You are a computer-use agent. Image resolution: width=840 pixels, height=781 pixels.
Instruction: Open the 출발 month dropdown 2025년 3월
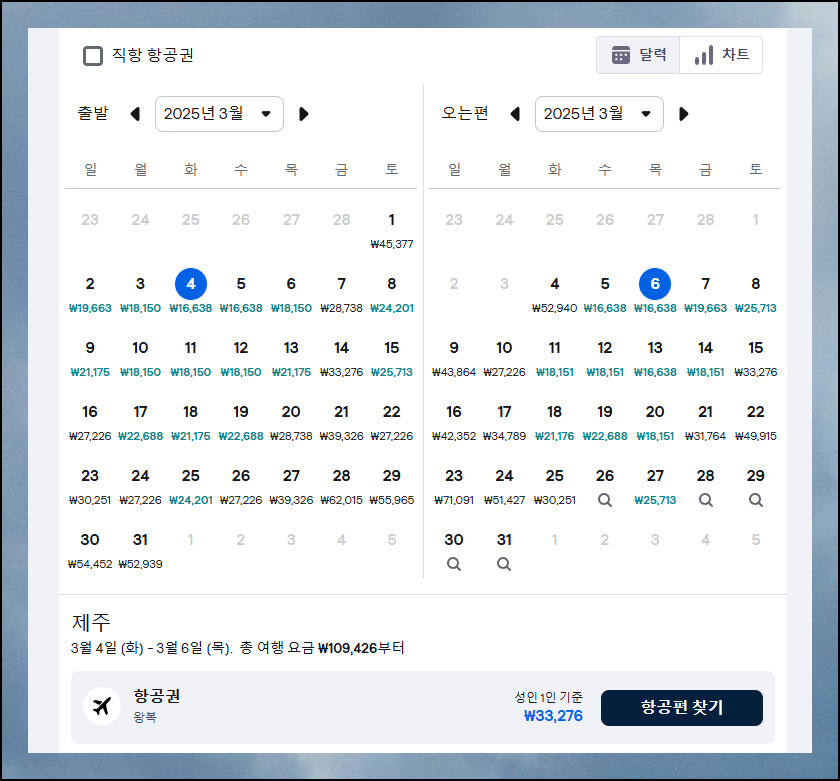pyautogui.click(x=219, y=114)
